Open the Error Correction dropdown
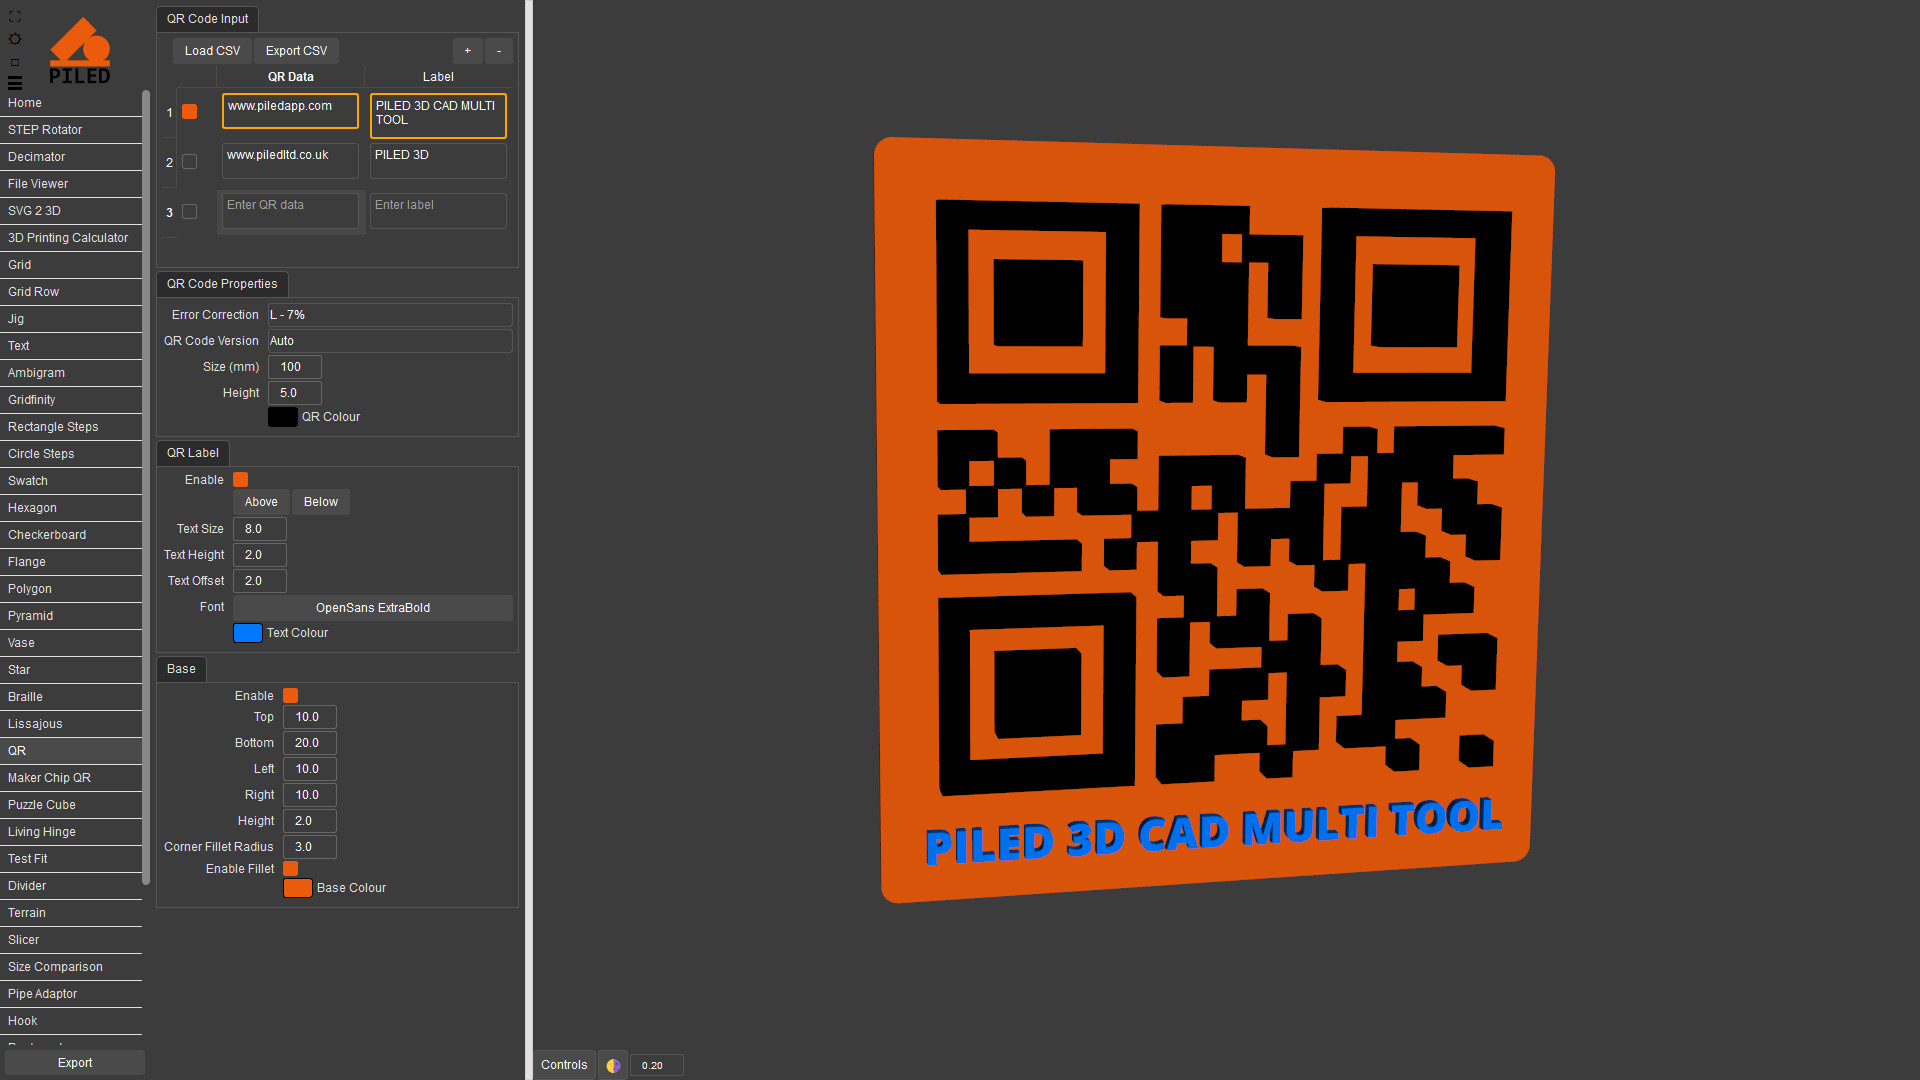The image size is (1920, 1080). (389, 315)
